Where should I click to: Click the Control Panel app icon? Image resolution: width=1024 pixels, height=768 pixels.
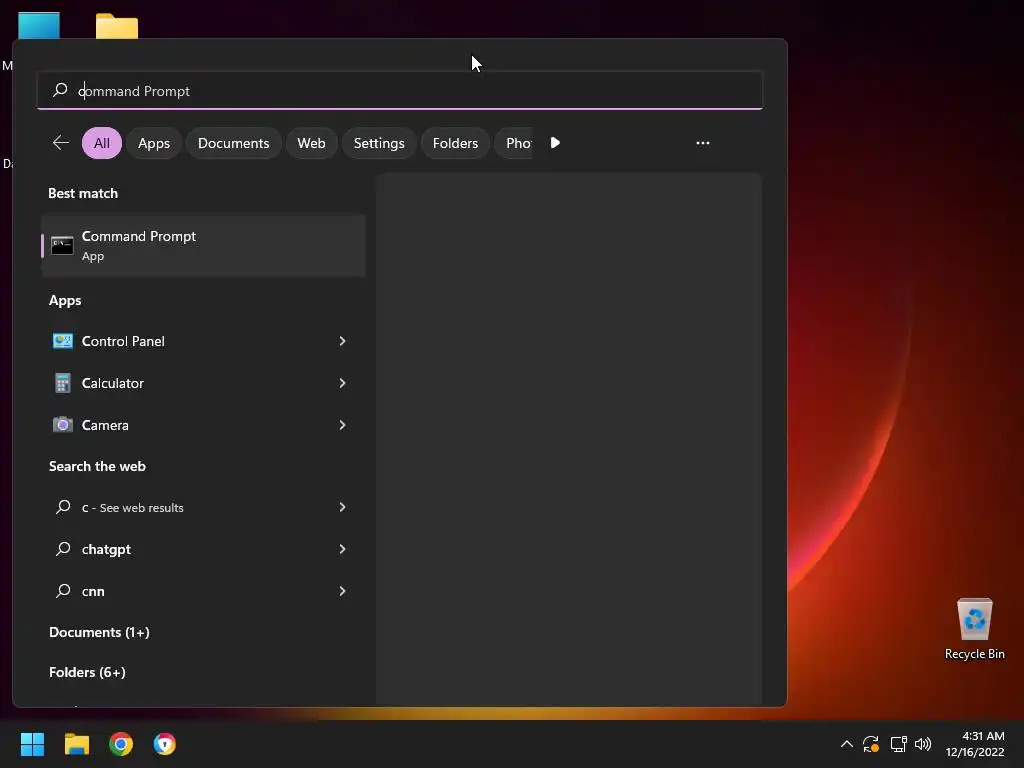tap(63, 341)
